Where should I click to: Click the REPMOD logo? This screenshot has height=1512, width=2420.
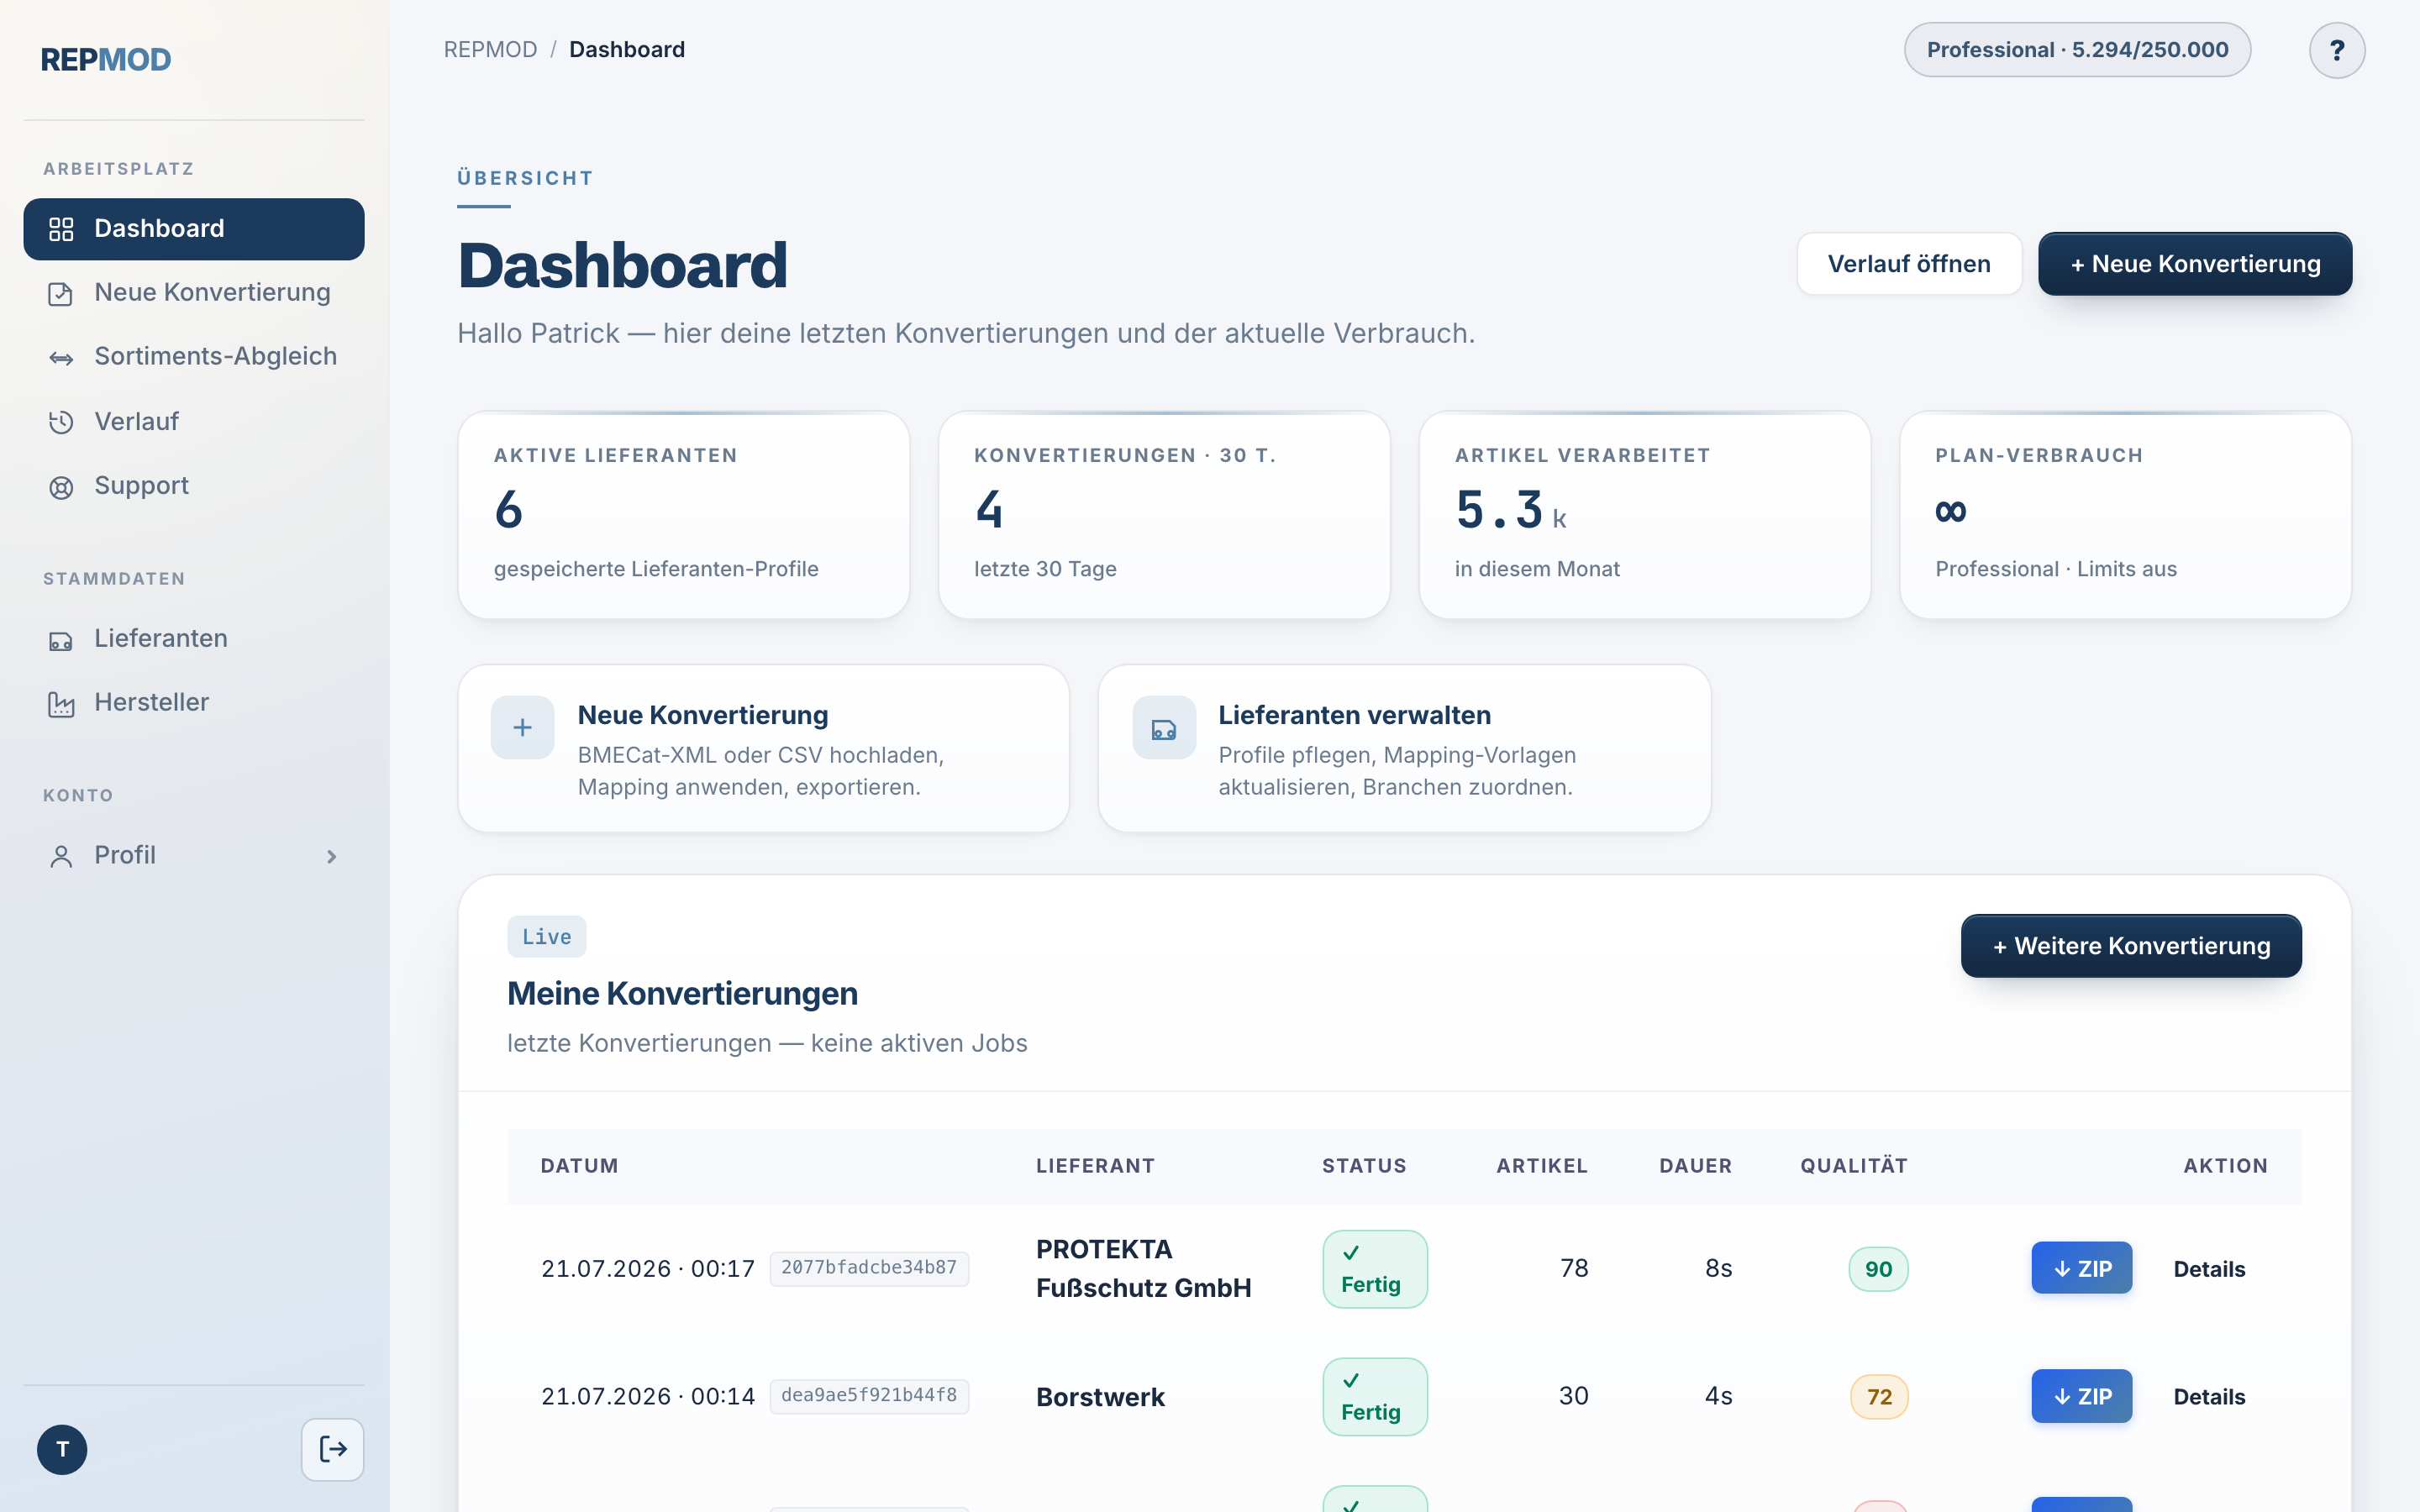coord(106,60)
